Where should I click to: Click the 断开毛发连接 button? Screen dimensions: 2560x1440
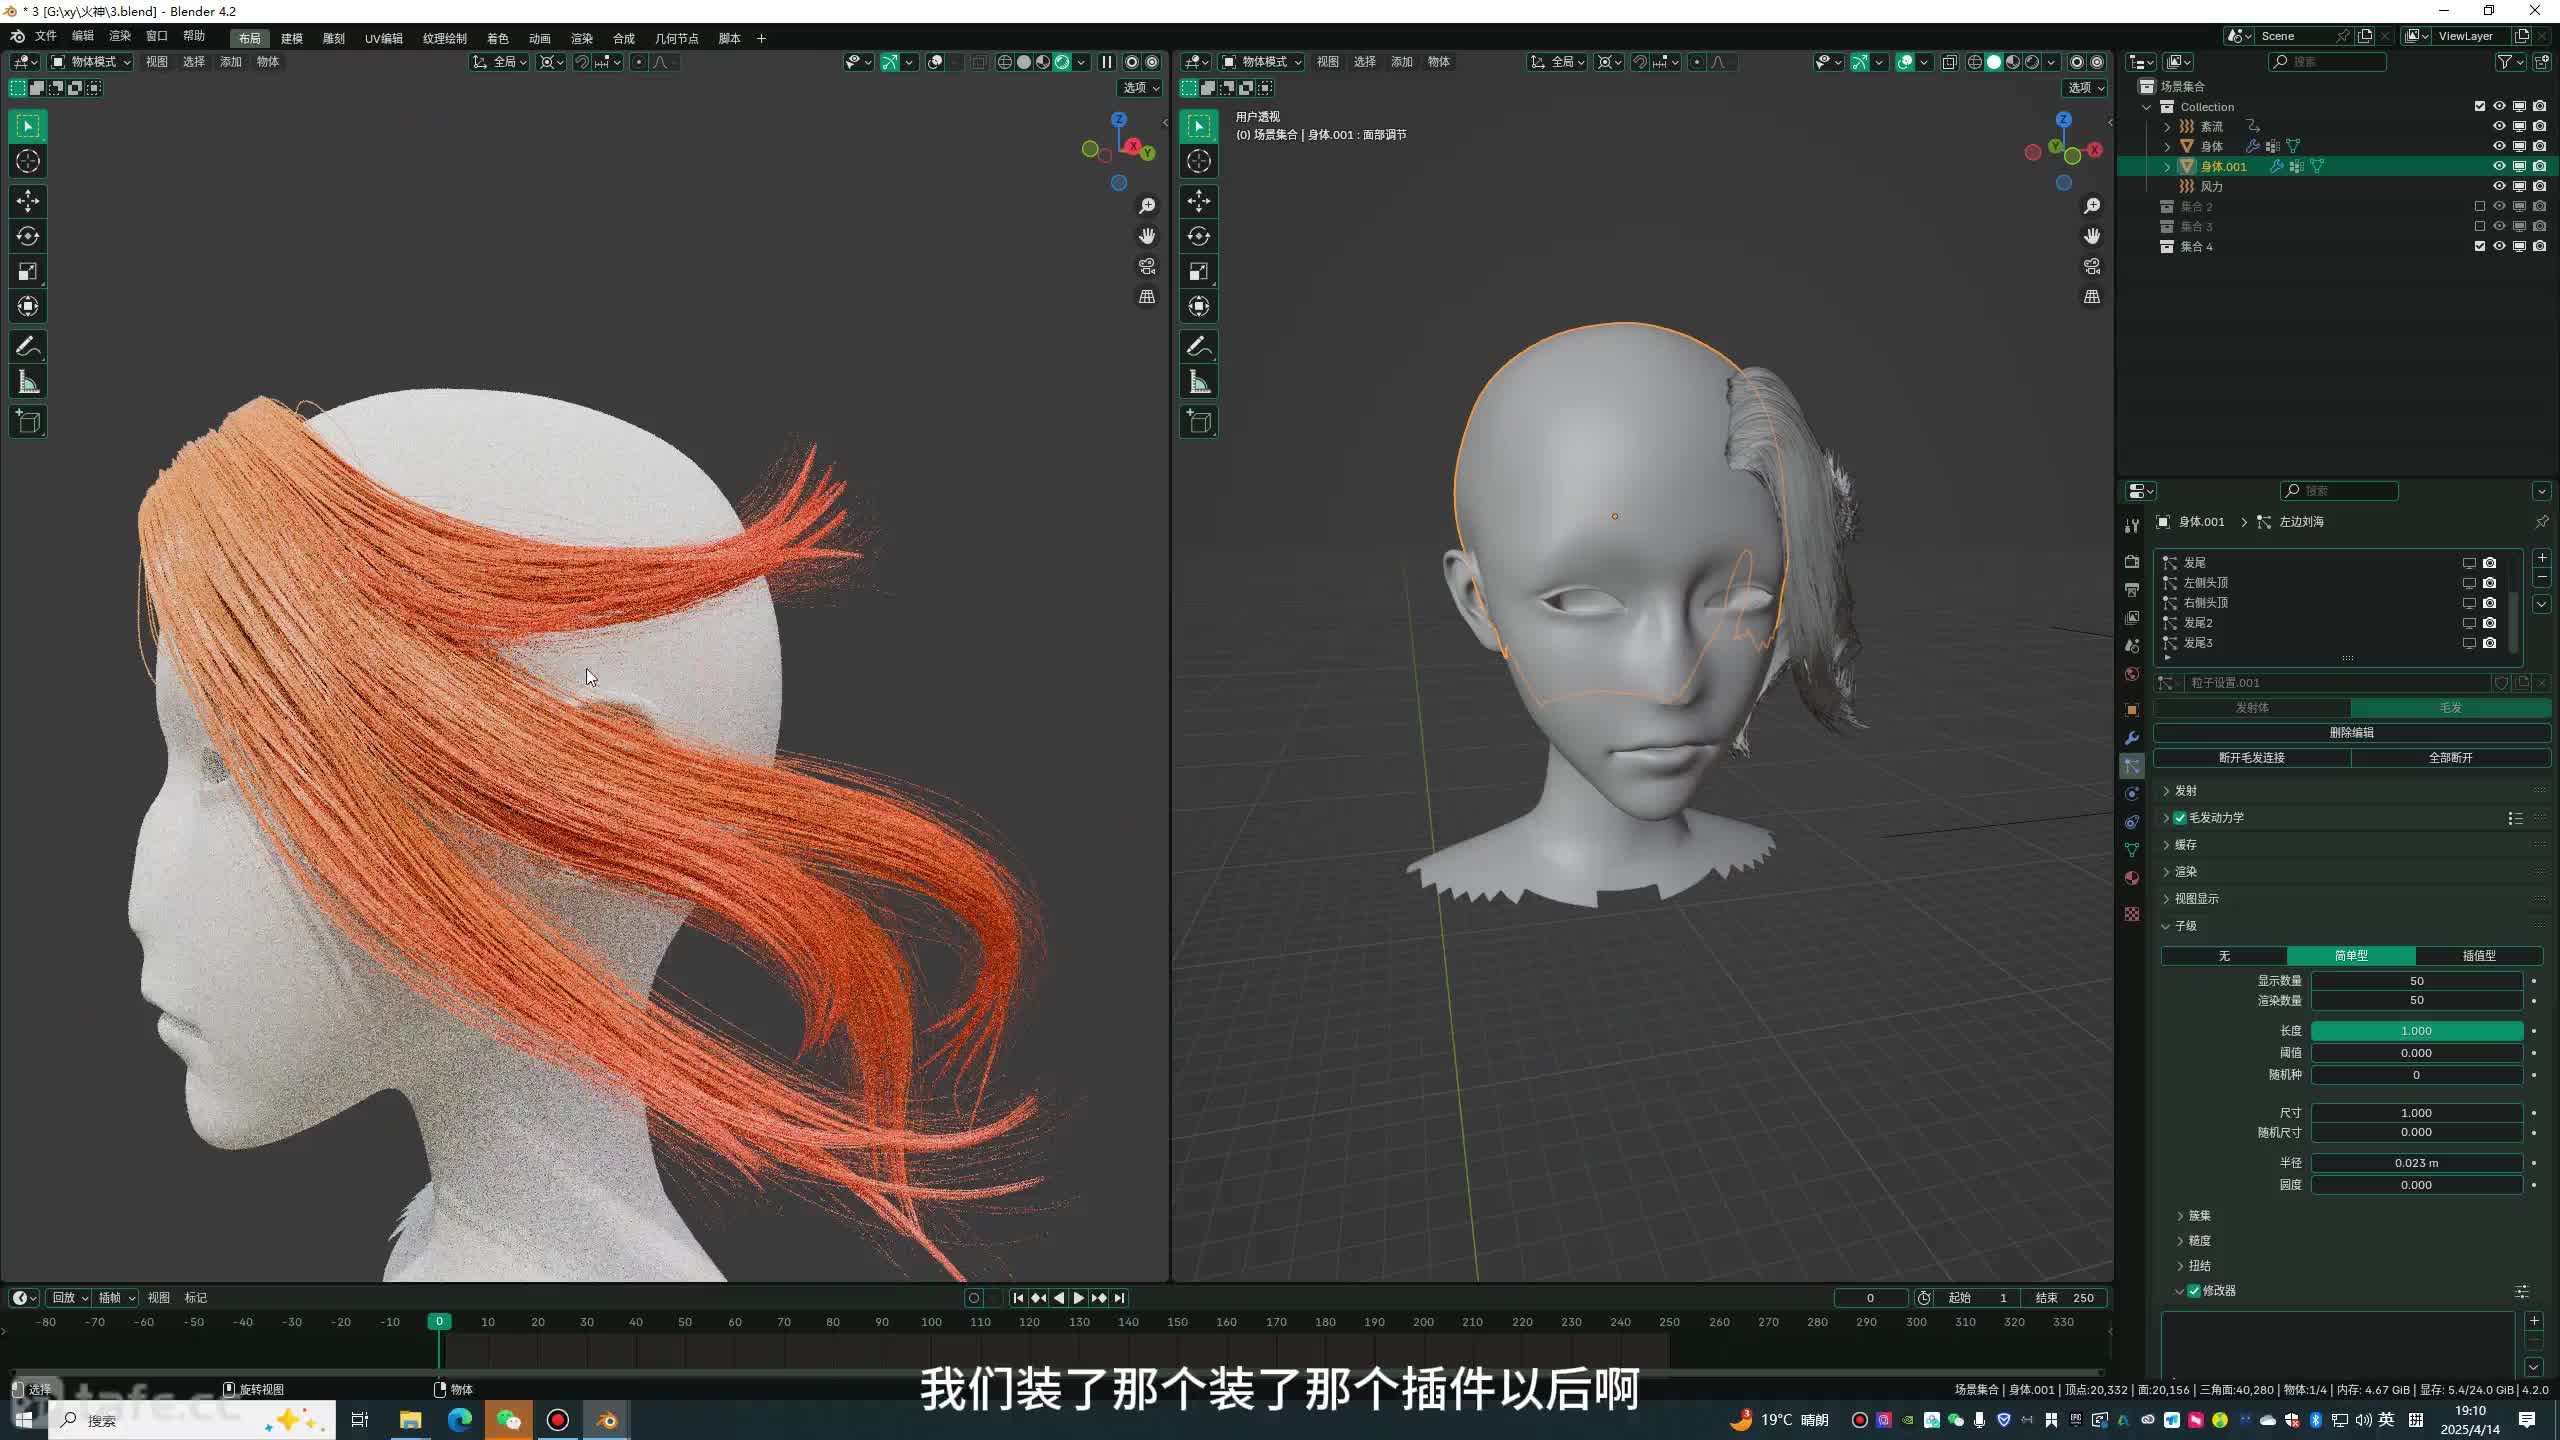coord(2252,758)
